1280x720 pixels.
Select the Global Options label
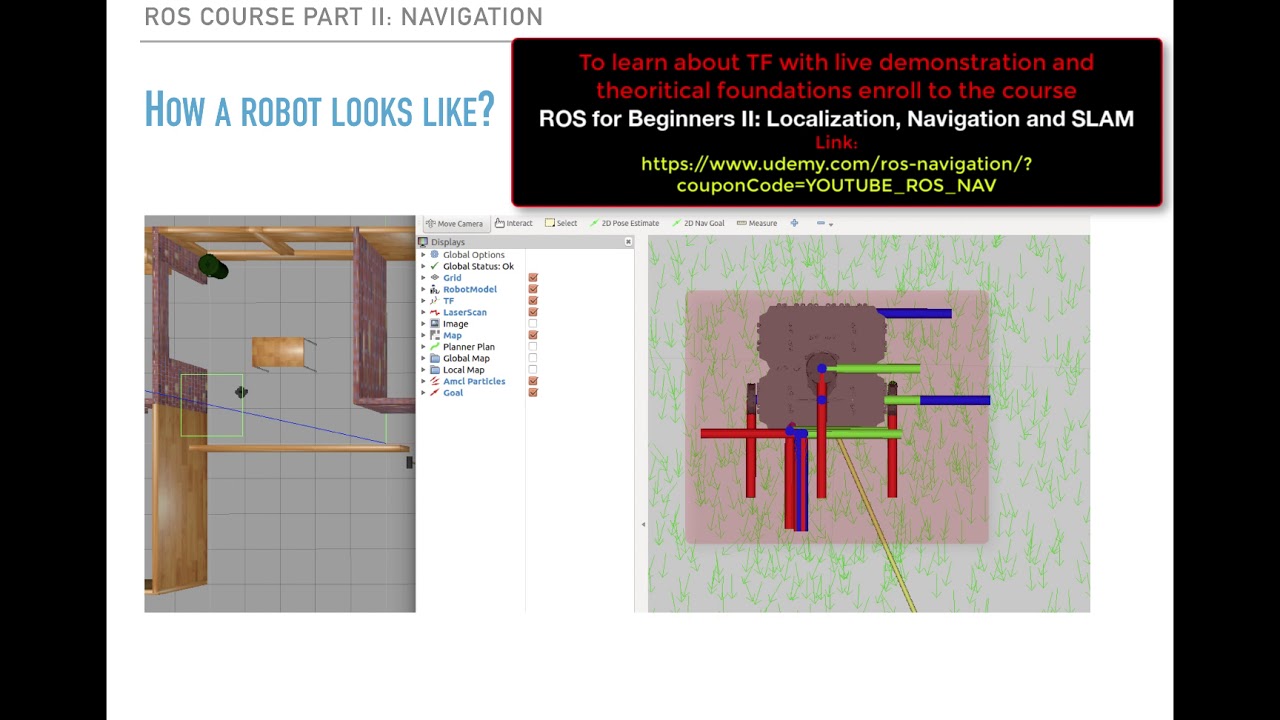pyautogui.click(x=474, y=255)
